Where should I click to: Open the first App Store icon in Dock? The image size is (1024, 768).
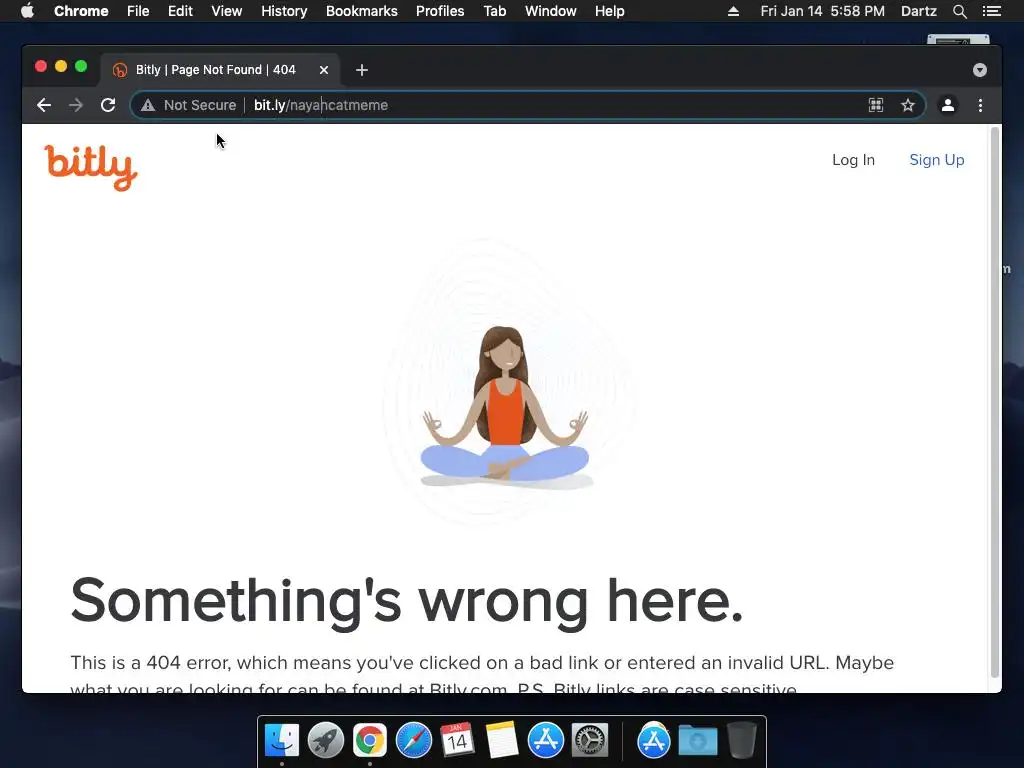545,741
